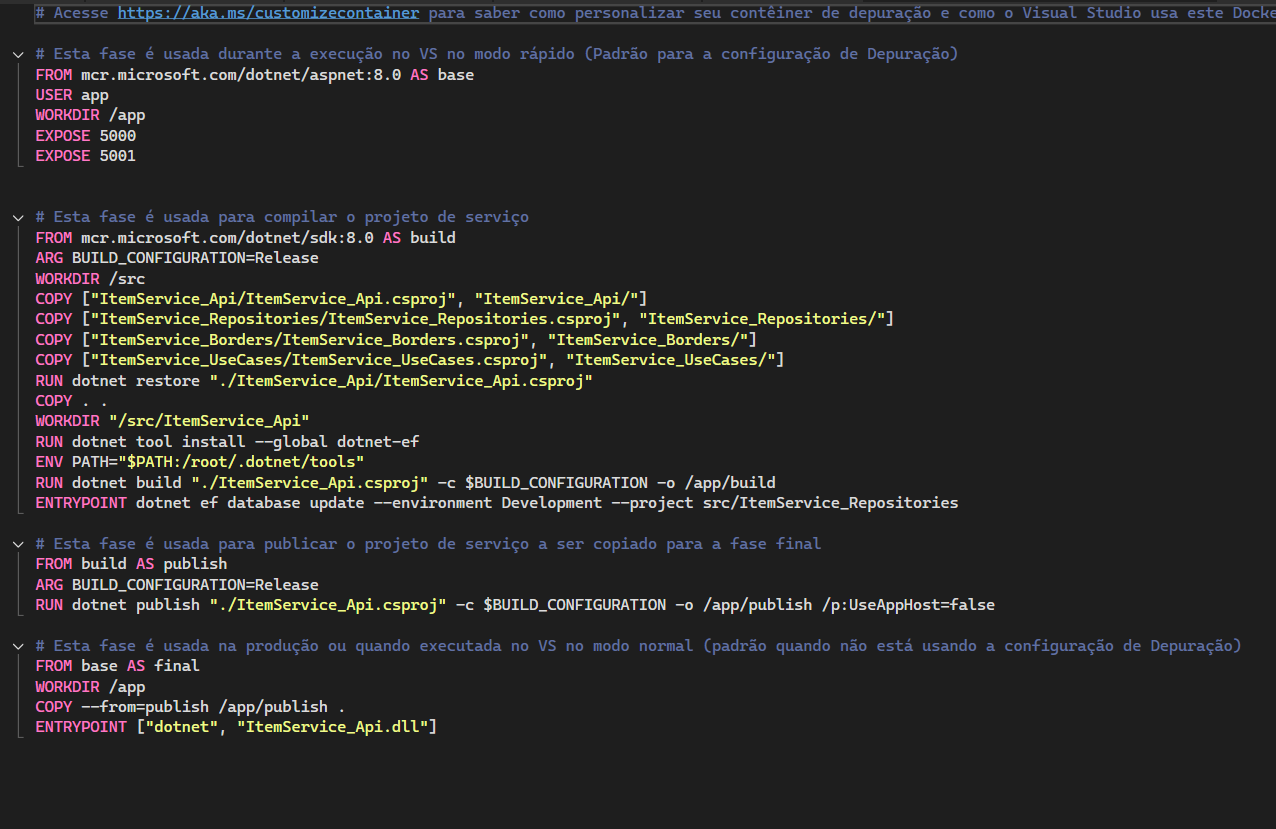Click the 'WORKDIR /app' line in final stage

[90, 687]
